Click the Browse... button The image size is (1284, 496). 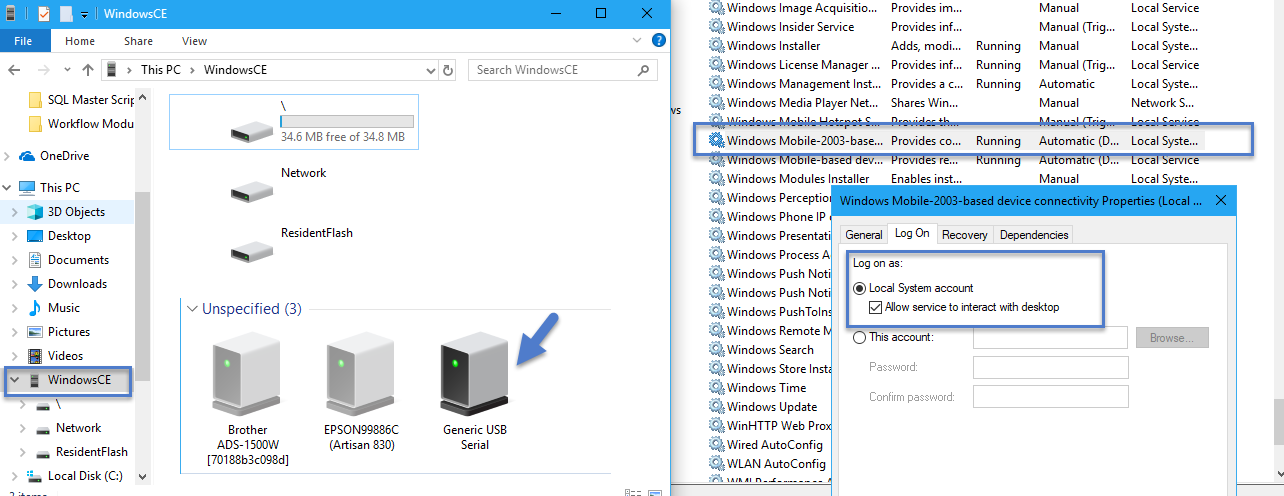click(x=1171, y=338)
